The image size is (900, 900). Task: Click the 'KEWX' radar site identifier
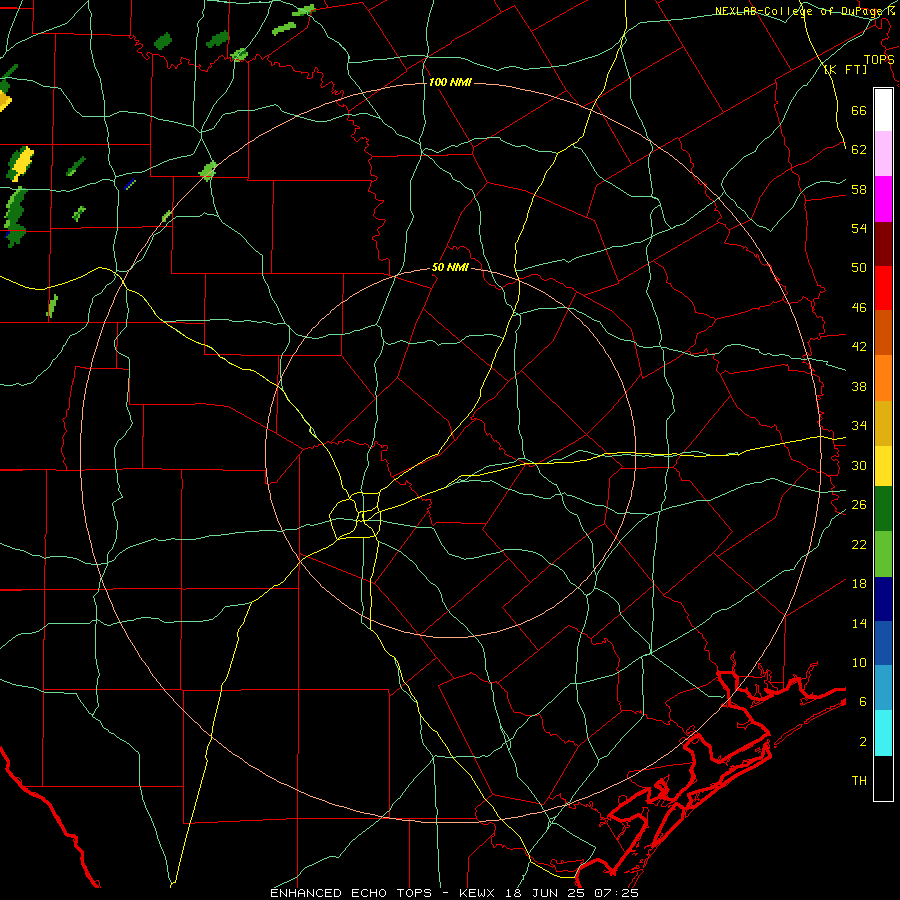click(x=478, y=893)
